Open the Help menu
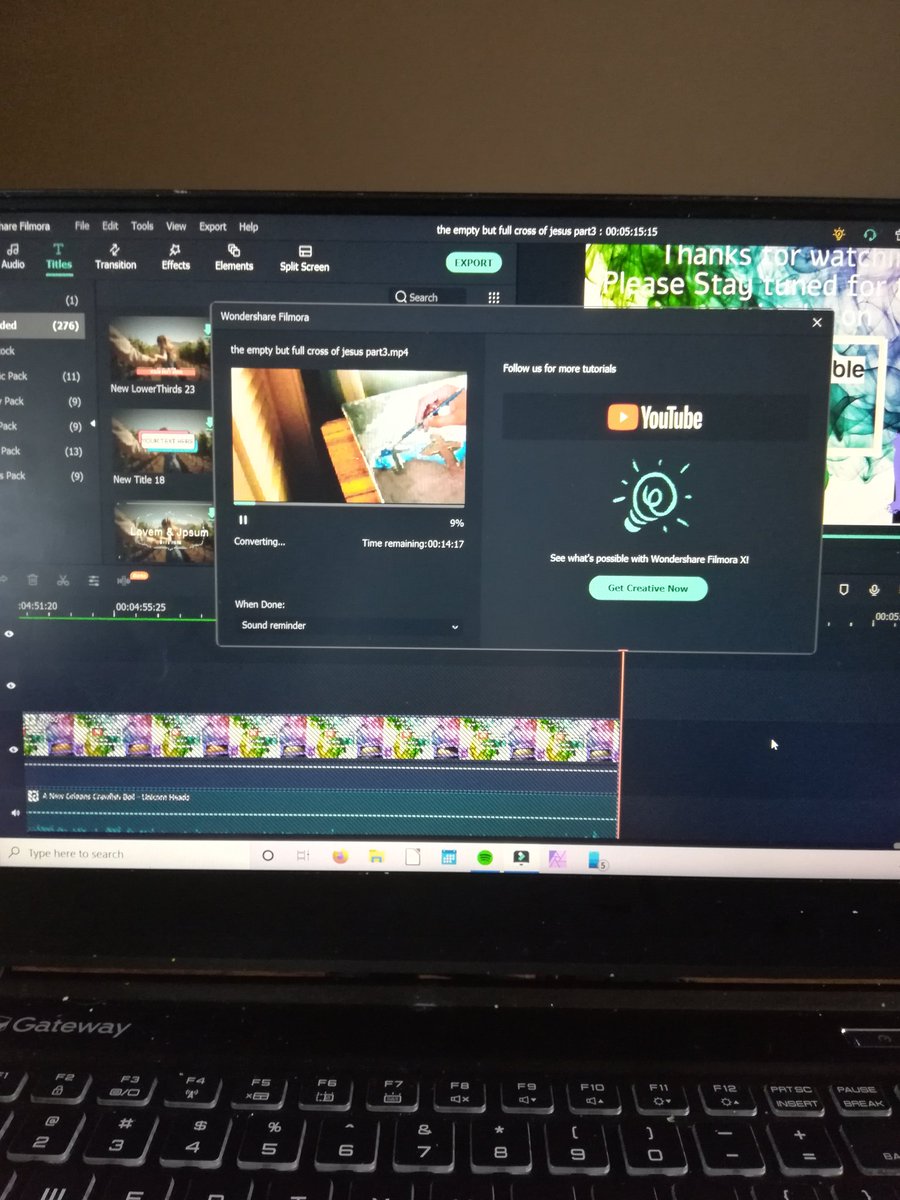900x1200 pixels. [248, 227]
